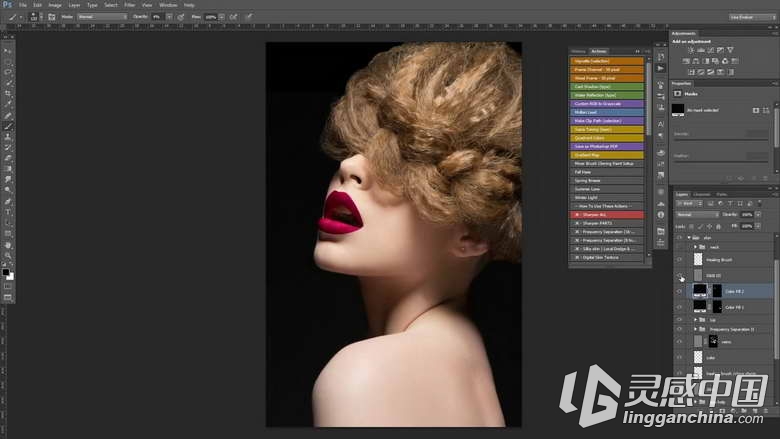The image size is (780, 439).
Task: Toggle Quick Mask mode in toolbox
Action: 7,286
